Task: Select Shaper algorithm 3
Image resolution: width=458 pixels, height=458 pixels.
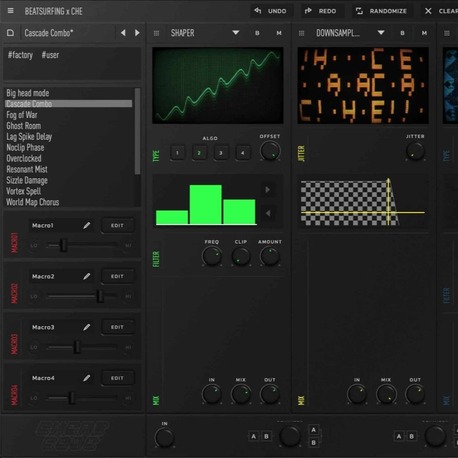Action: 221,153
